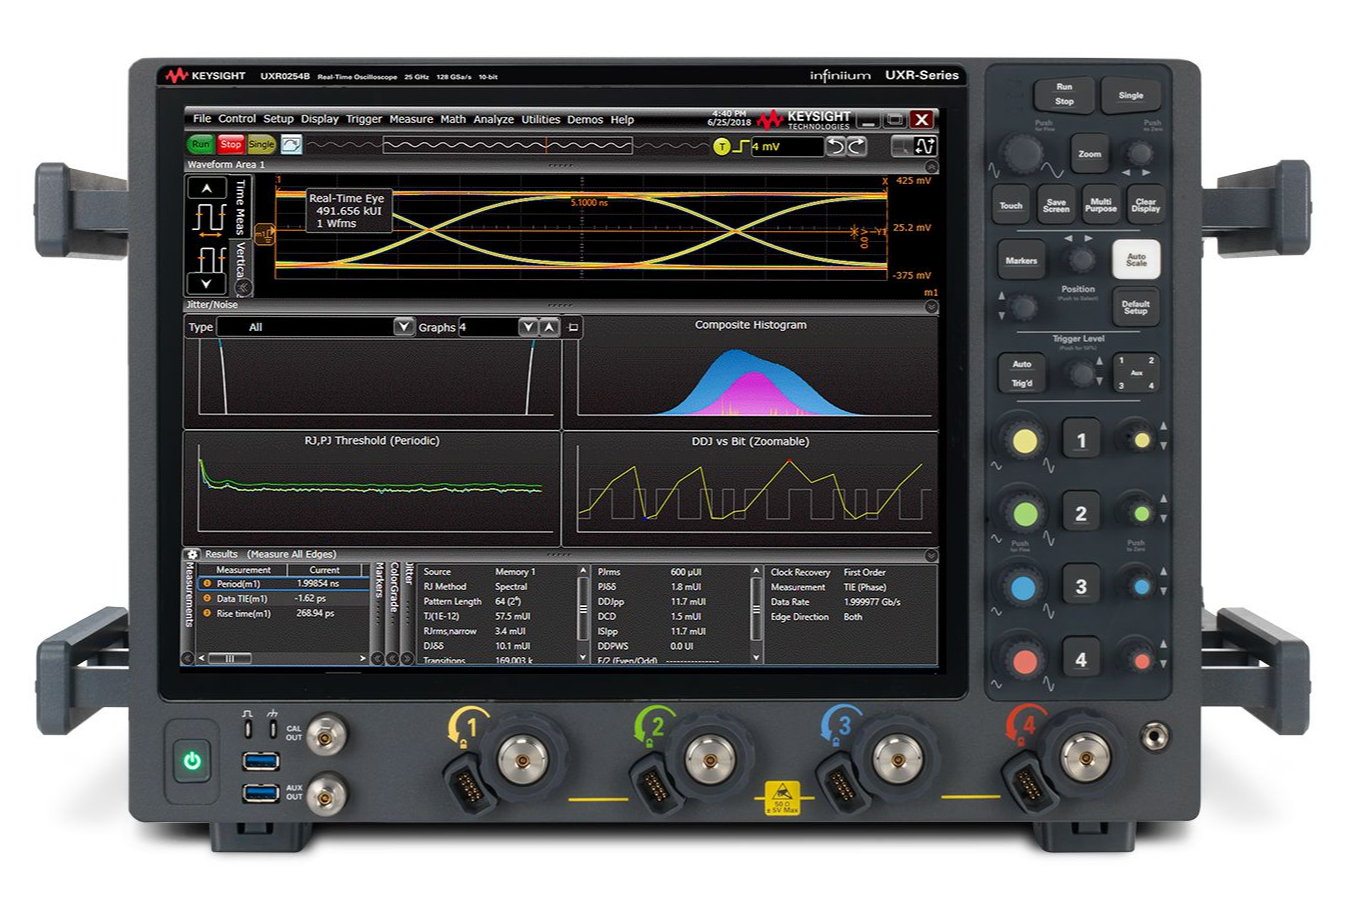Click the redo arrow icon in the top toolbar

[x=854, y=146]
